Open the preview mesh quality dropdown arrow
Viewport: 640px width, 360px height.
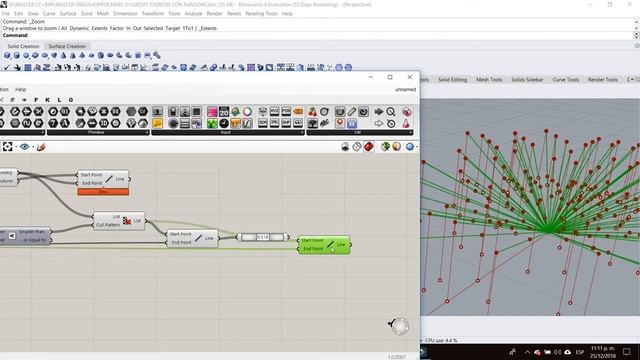pos(416,147)
